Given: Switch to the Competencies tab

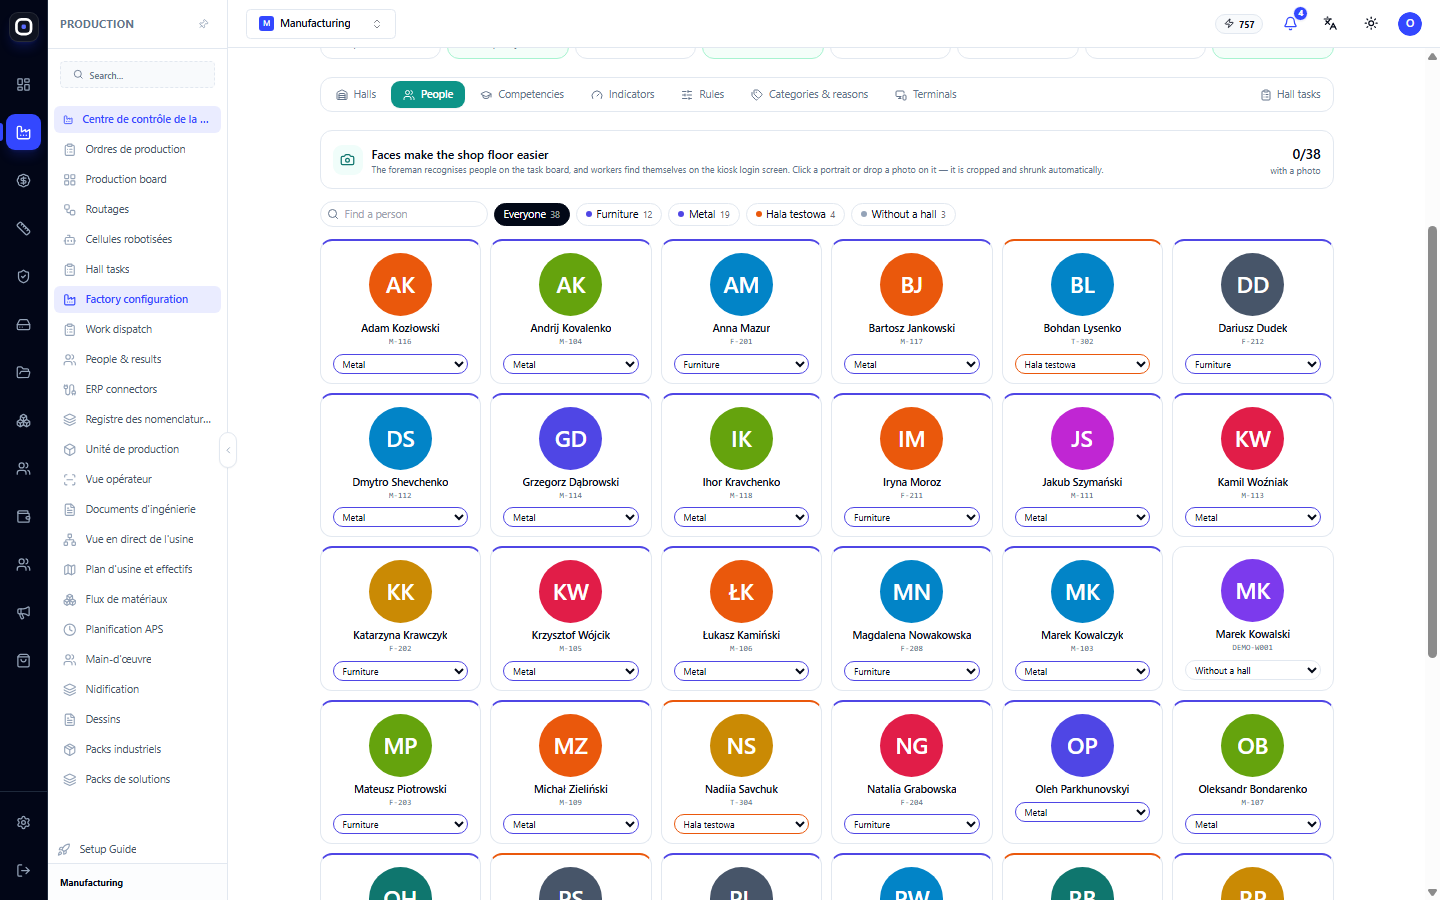Looking at the screenshot, I should (522, 94).
